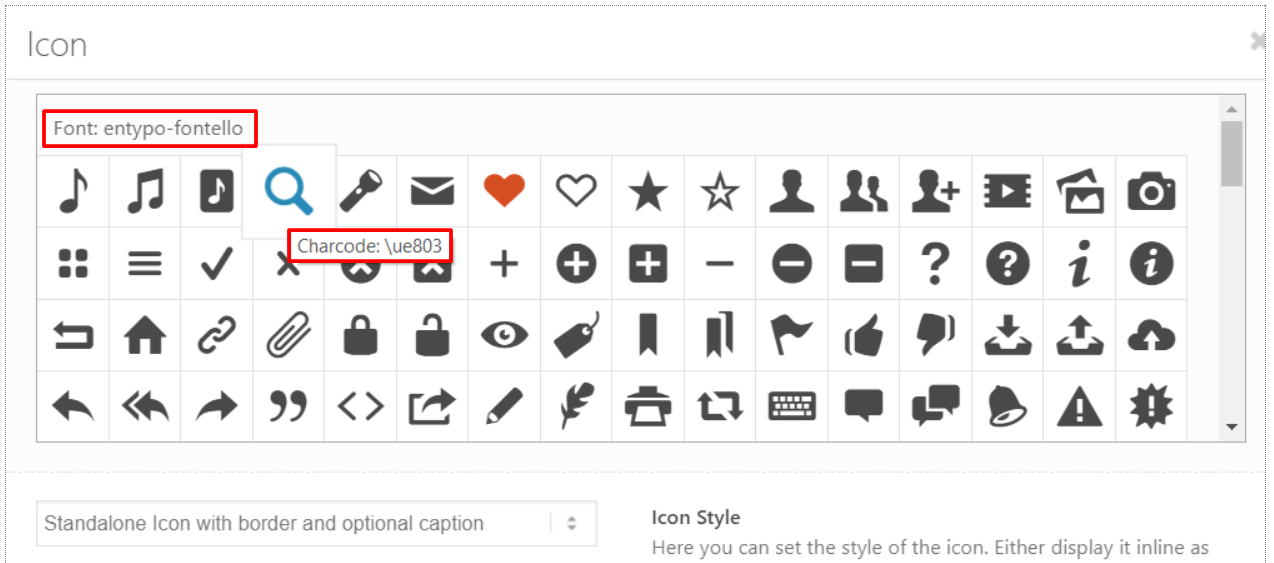Select the checkmark icon
The width and height of the screenshot is (1274, 563).
click(x=216, y=263)
